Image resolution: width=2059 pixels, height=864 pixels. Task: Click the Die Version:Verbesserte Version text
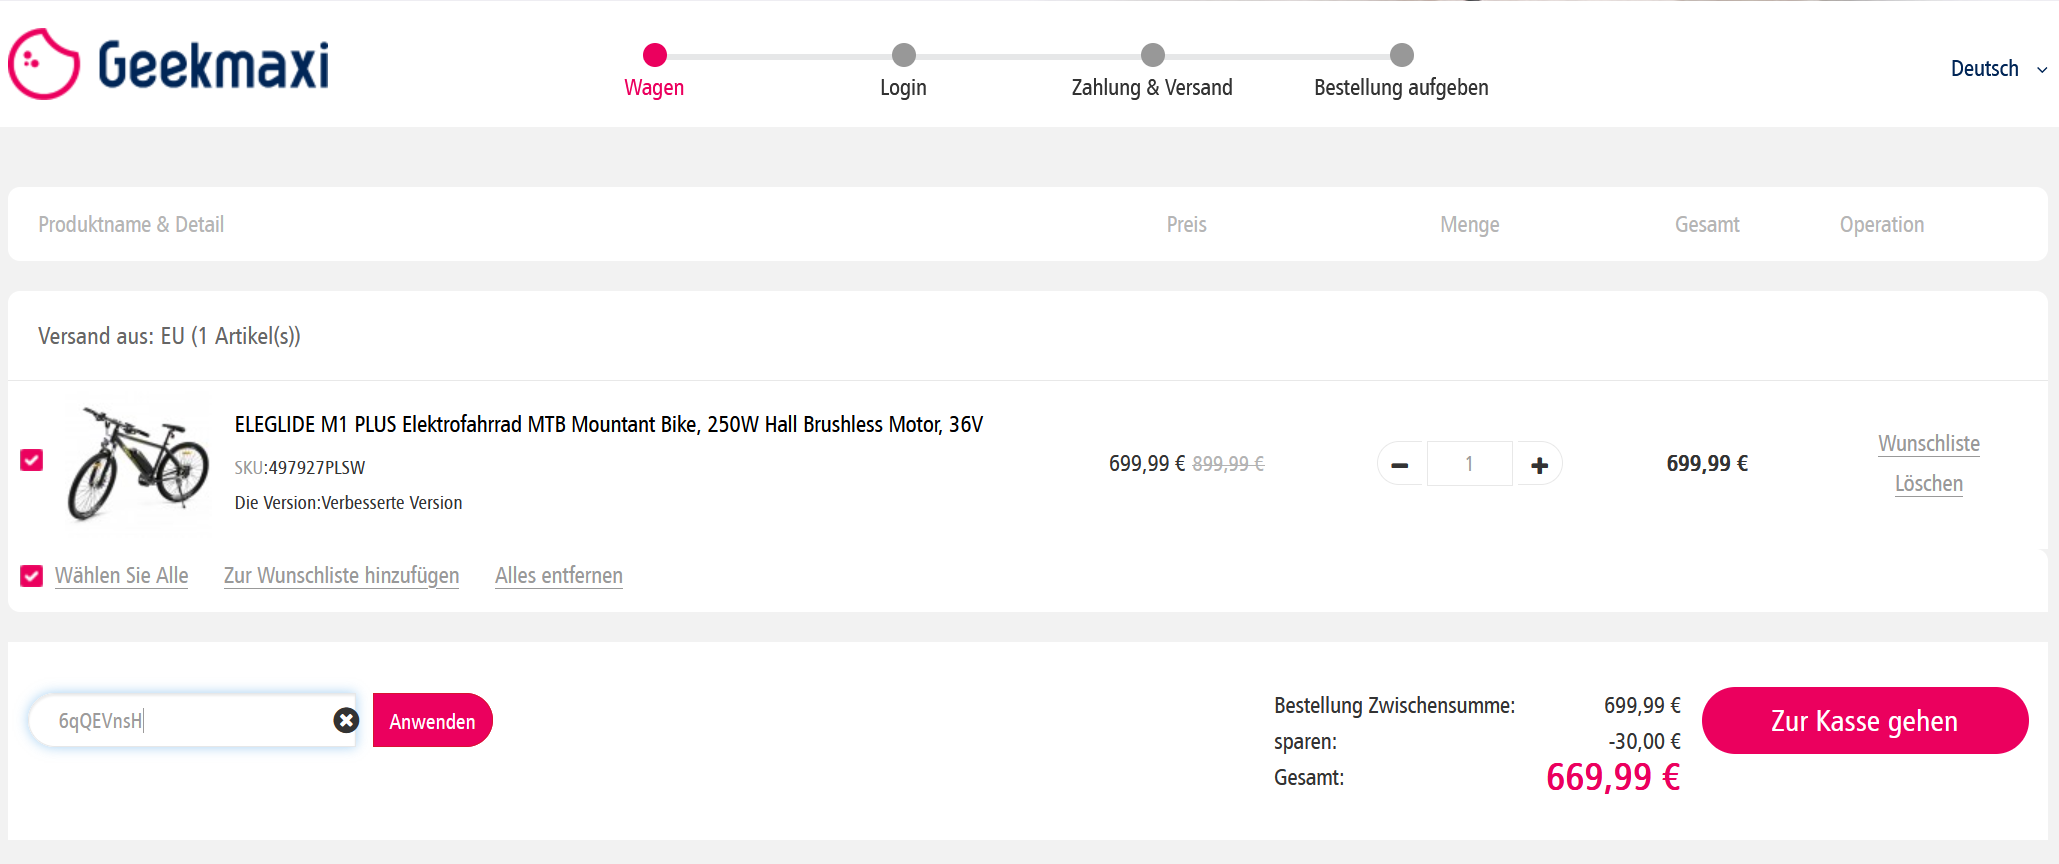(x=348, y=503)
